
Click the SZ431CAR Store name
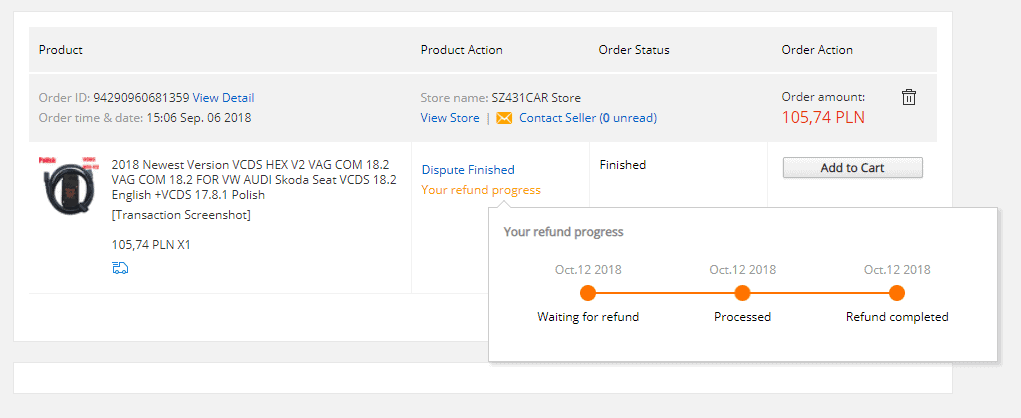(x=536, y=98)
